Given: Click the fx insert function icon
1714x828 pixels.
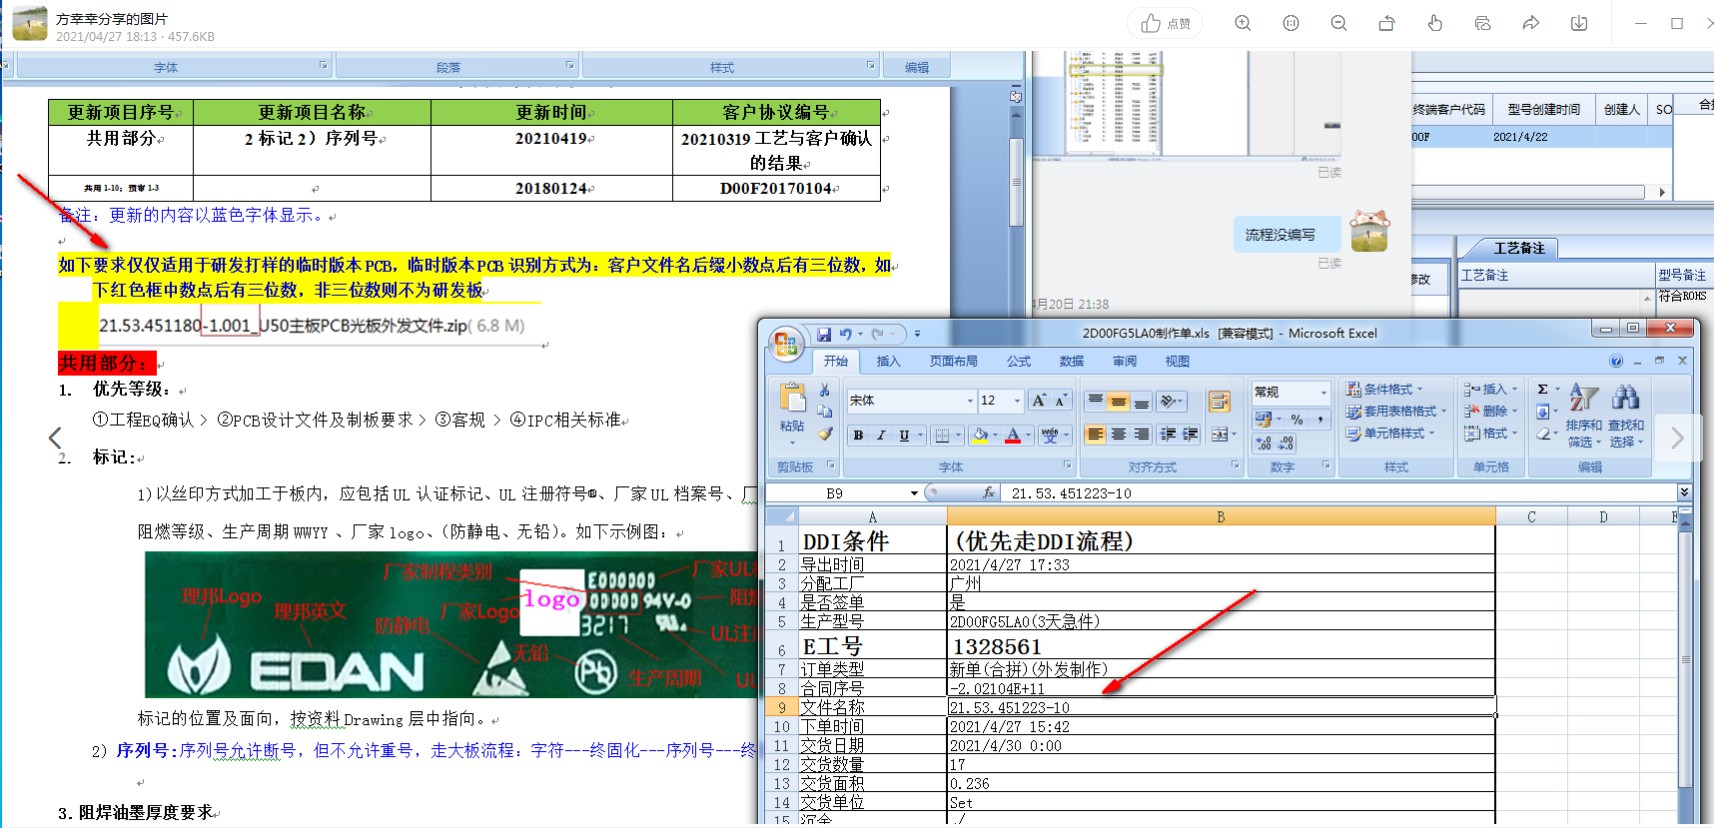Looking at the screenshot, I should tap(989, 493).
